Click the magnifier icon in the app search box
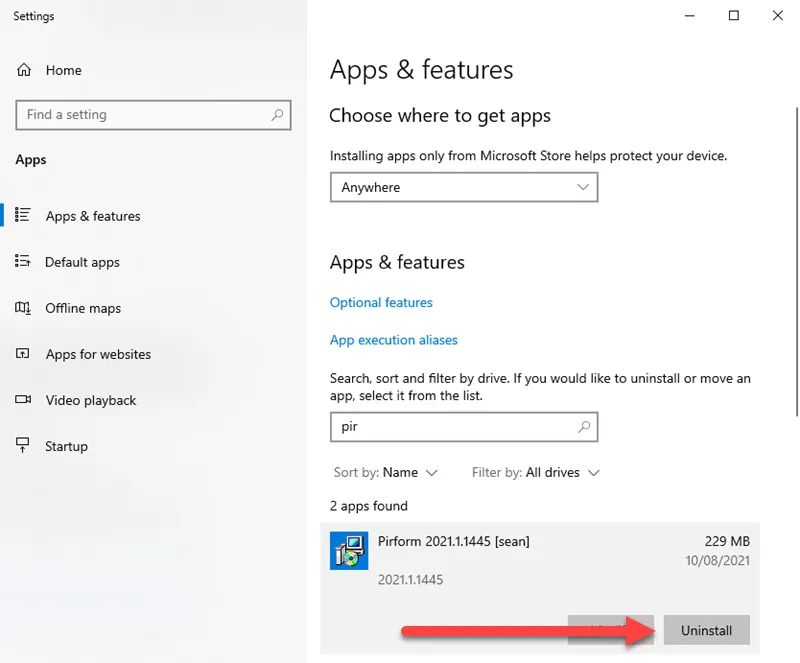The width and height of the screenshot is (800, 663). point(583,427)
